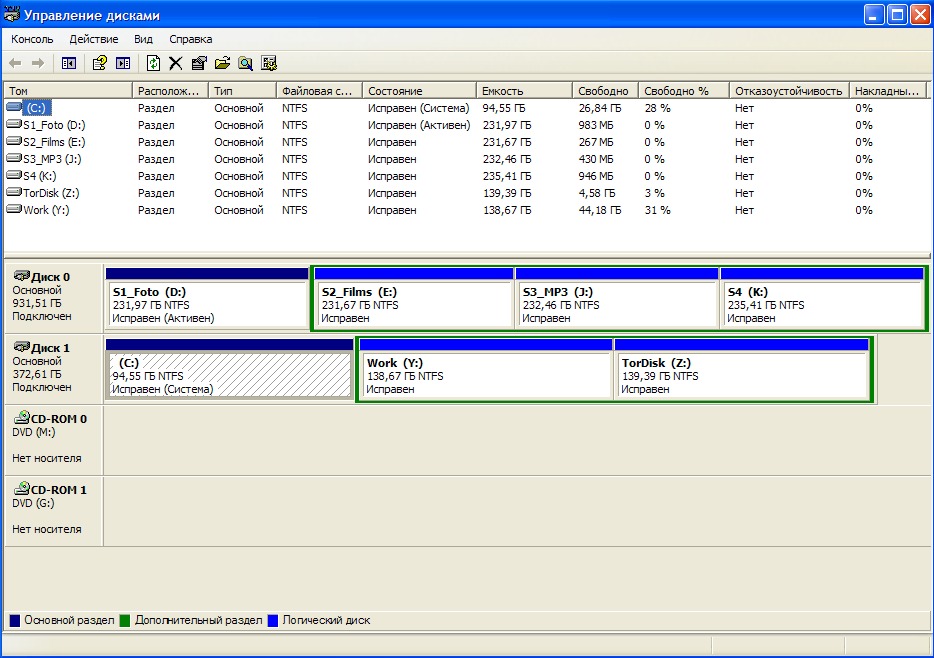934x658 pixels.
Task: Click the Файловая система column header
Action: pyautogui.click(x=317, y=91)
